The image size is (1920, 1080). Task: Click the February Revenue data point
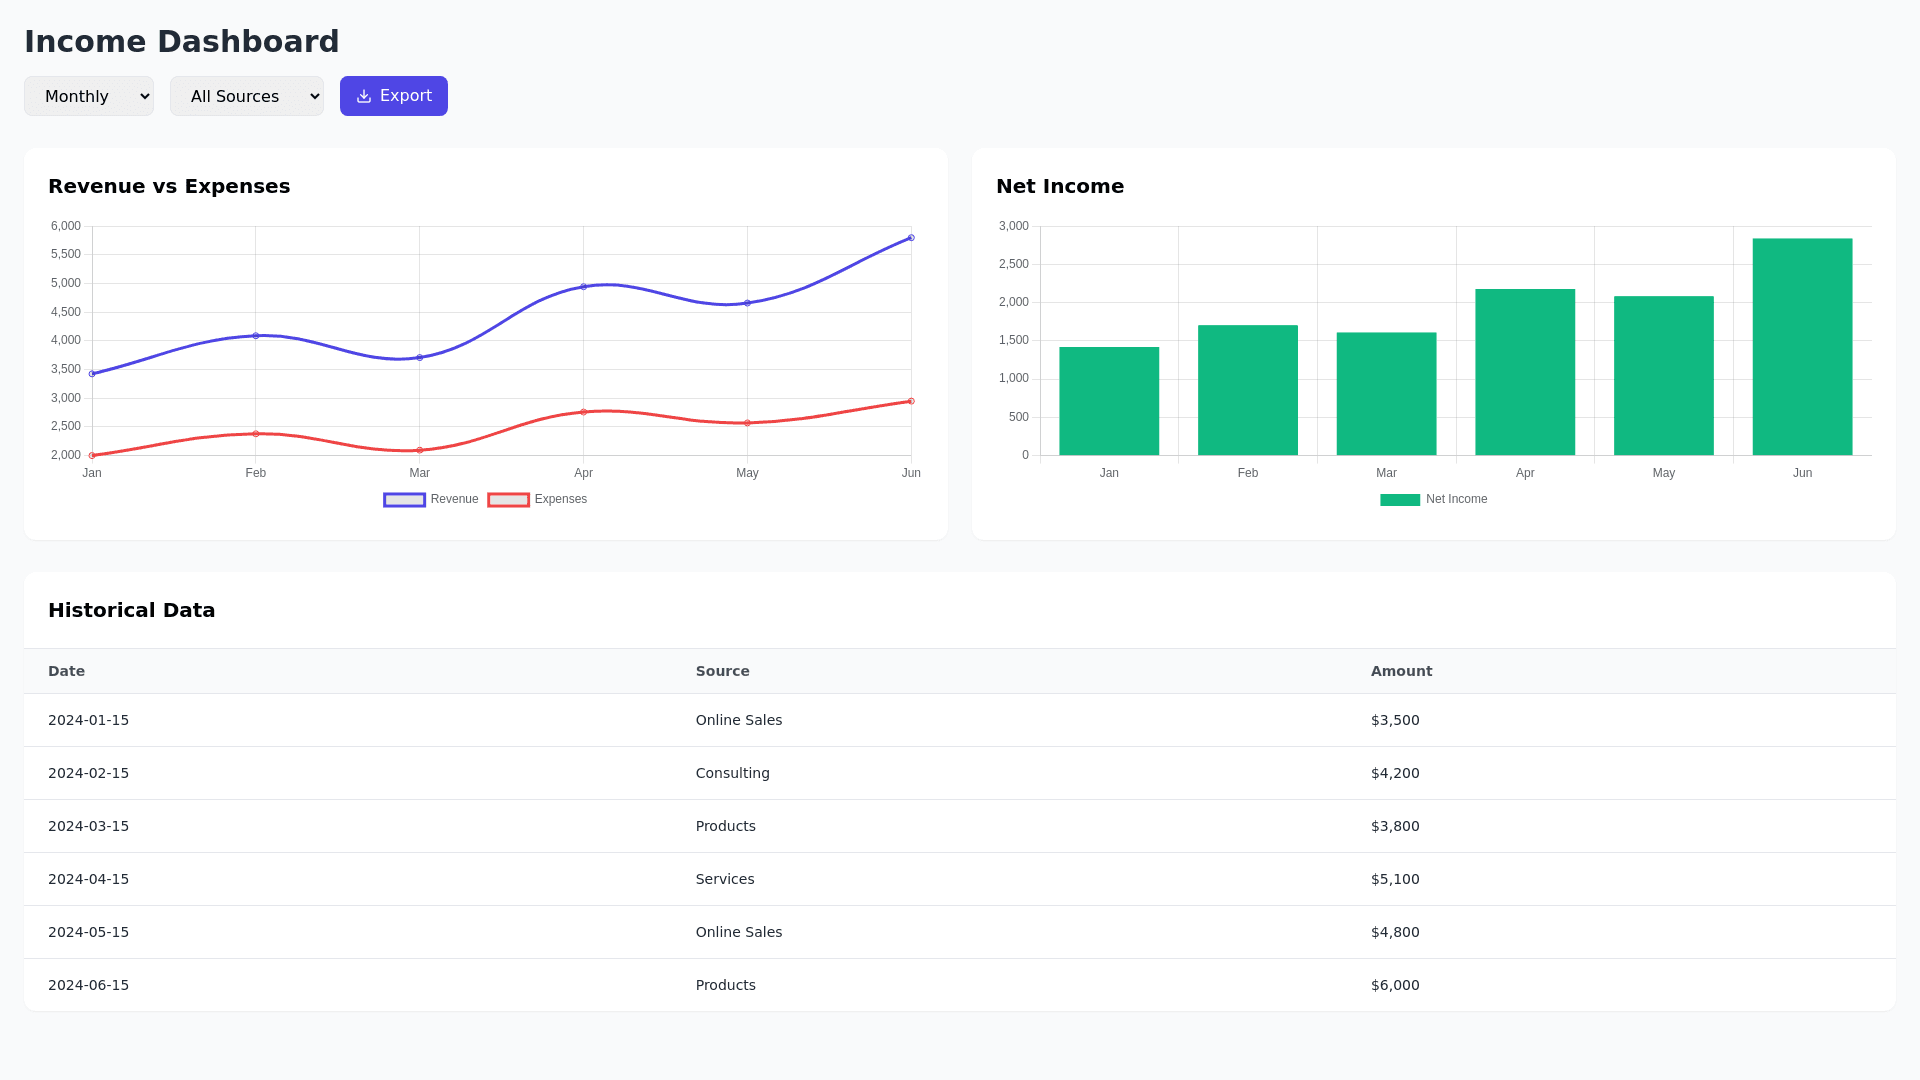(256, 336)
